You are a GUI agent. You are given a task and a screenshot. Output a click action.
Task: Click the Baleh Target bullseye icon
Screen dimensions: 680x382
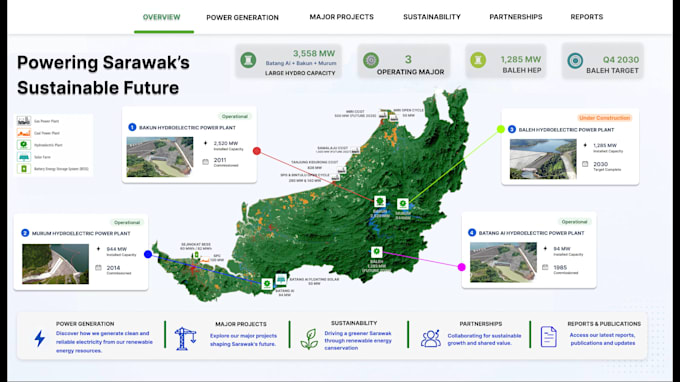(x=575, y=61)
